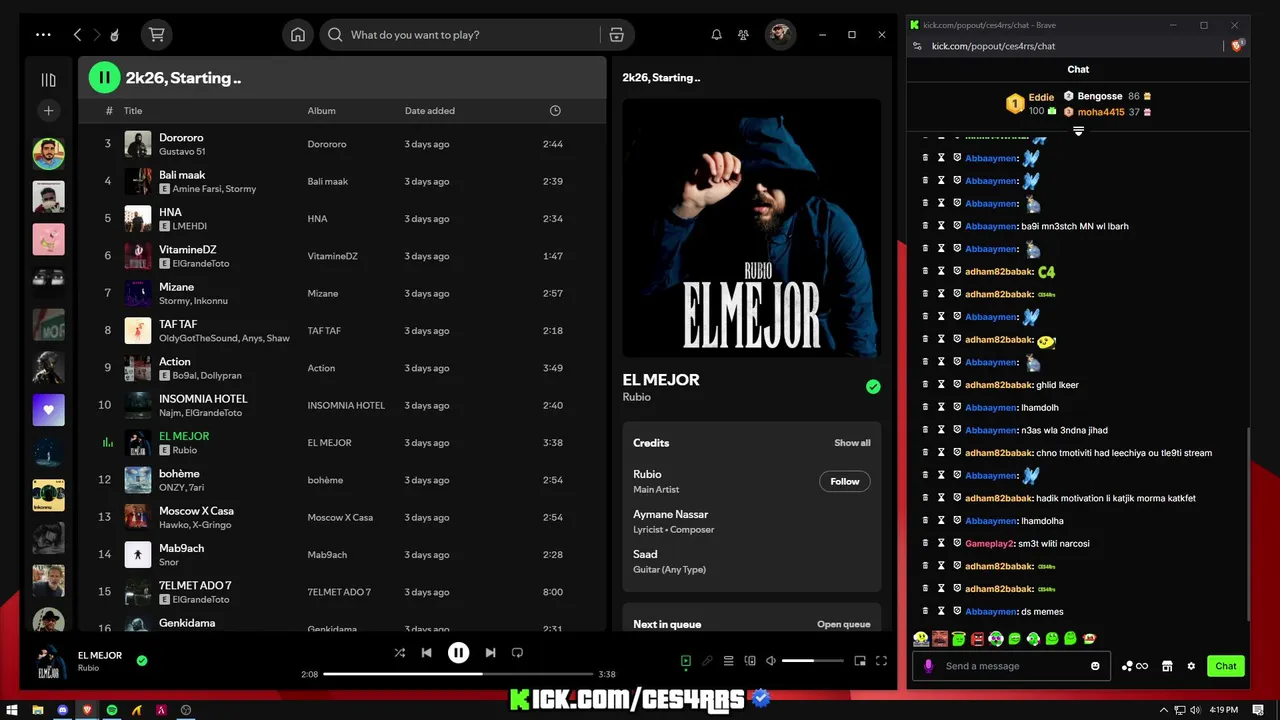Sort tracks by Album column
The image size is (1280, 720).
point(321,111)
